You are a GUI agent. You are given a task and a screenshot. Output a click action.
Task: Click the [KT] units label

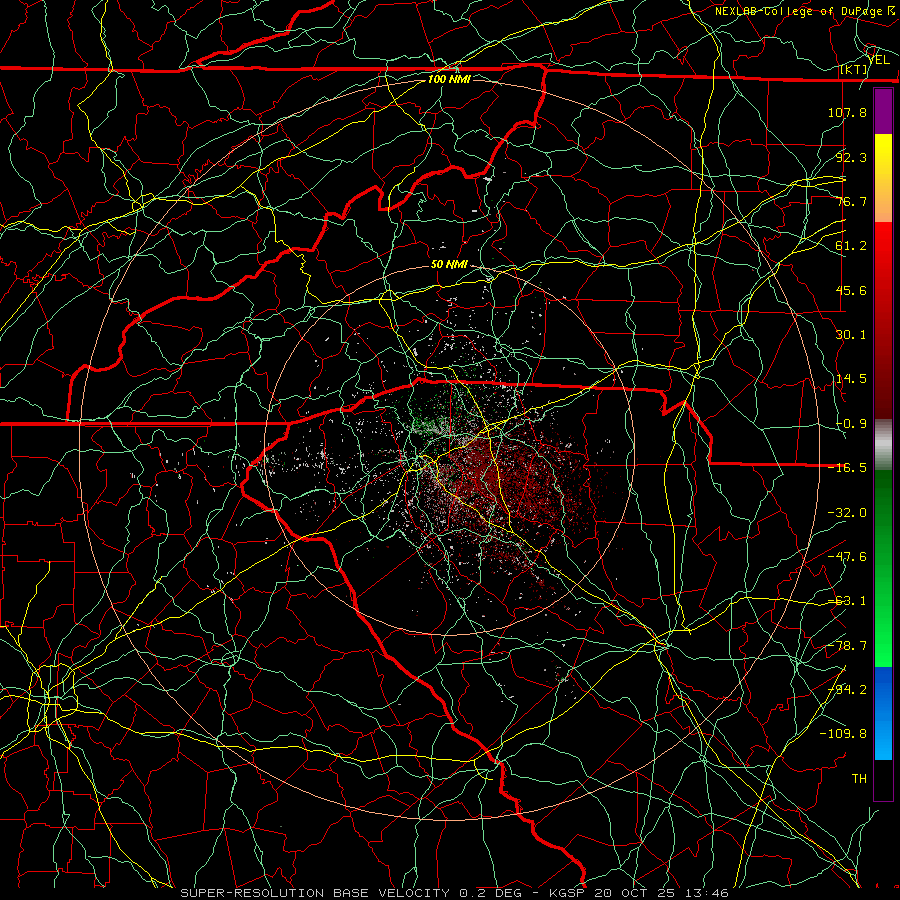pos(854,69)
